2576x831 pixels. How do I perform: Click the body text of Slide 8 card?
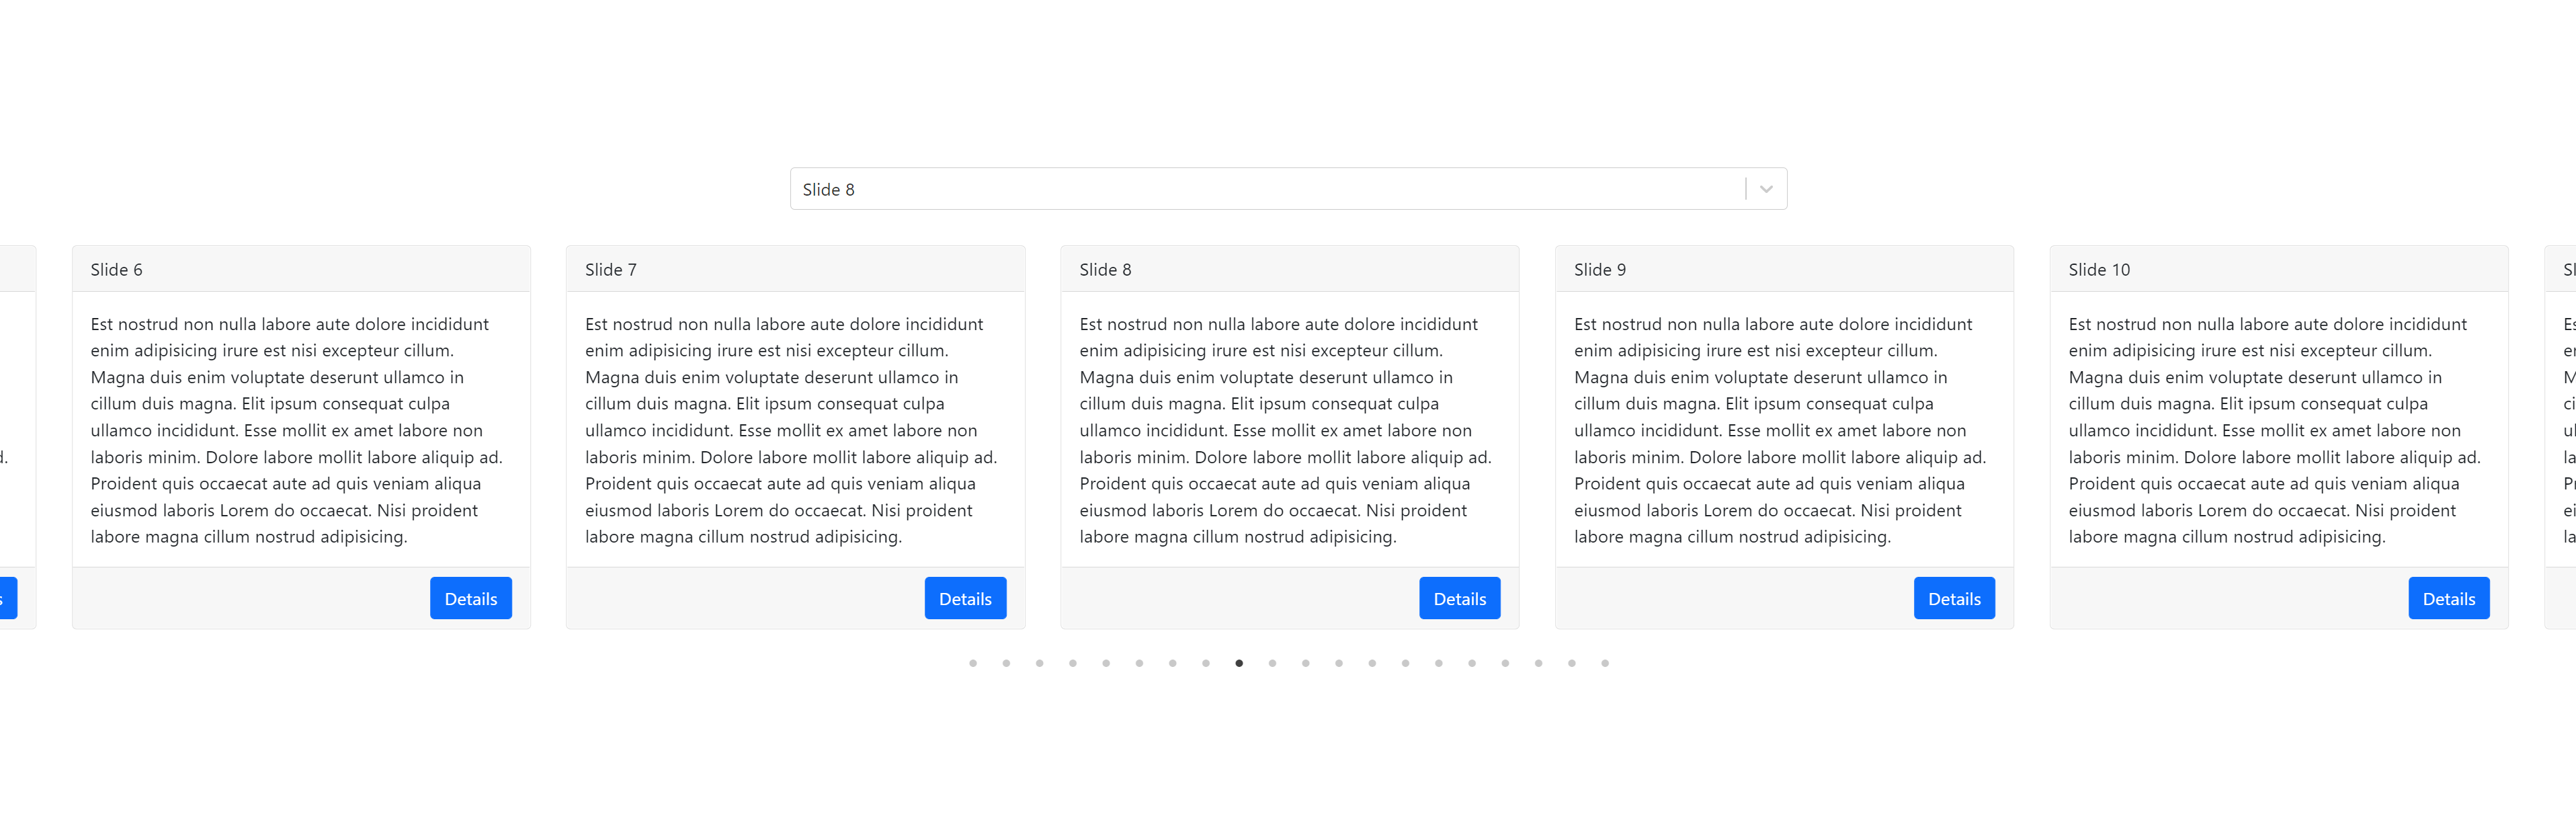click(x=1285, y=430)
